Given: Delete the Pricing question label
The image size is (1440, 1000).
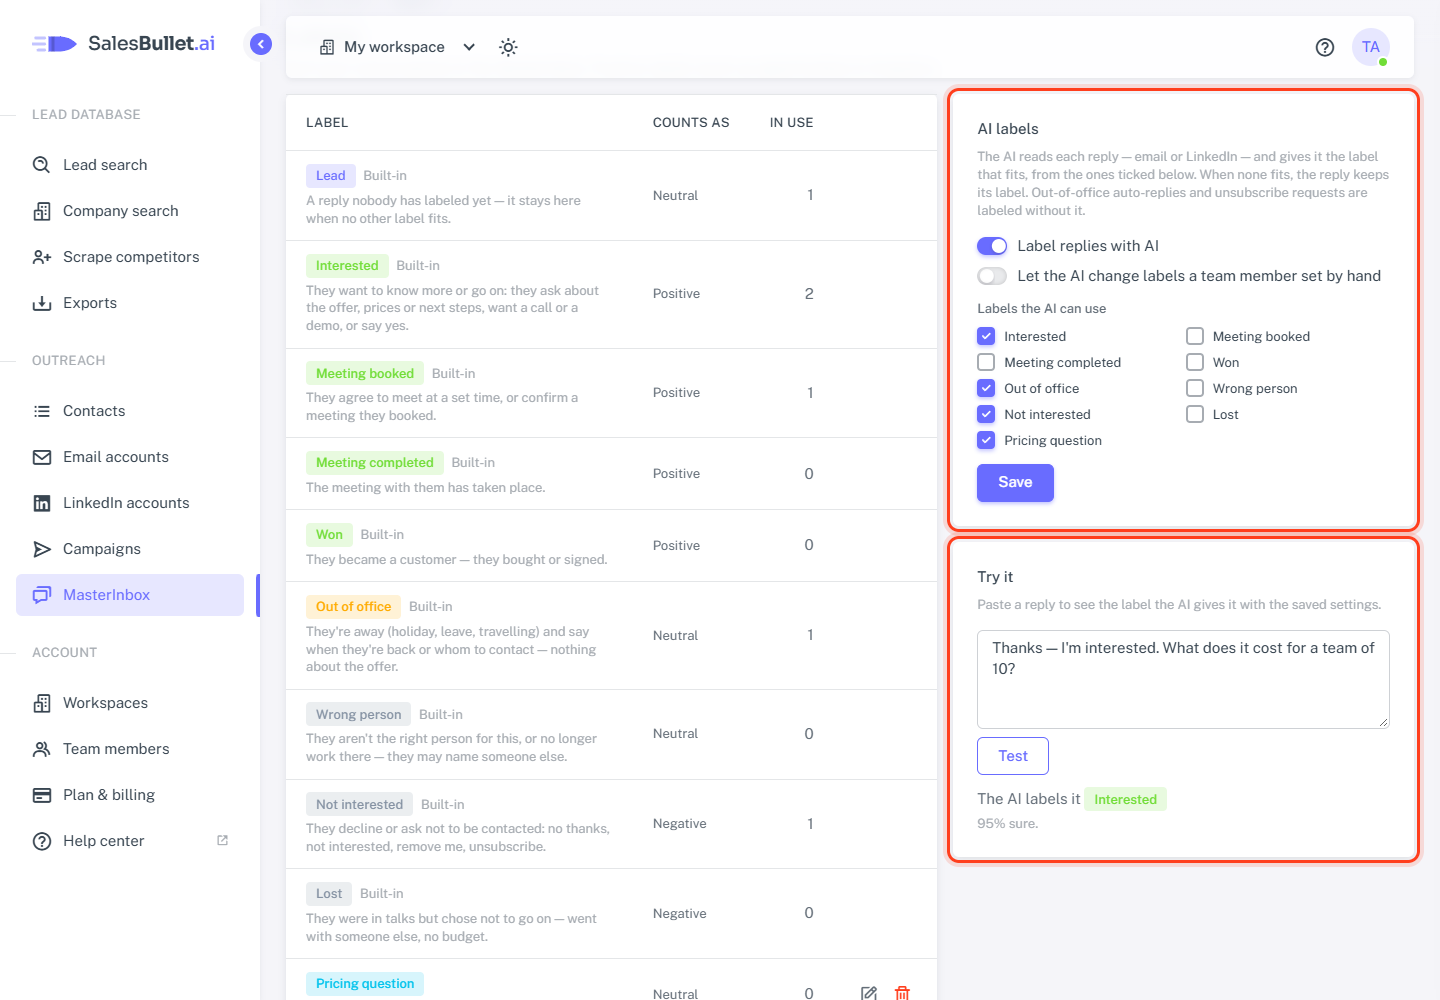Looking at the screenshot, I should point(902,993).
